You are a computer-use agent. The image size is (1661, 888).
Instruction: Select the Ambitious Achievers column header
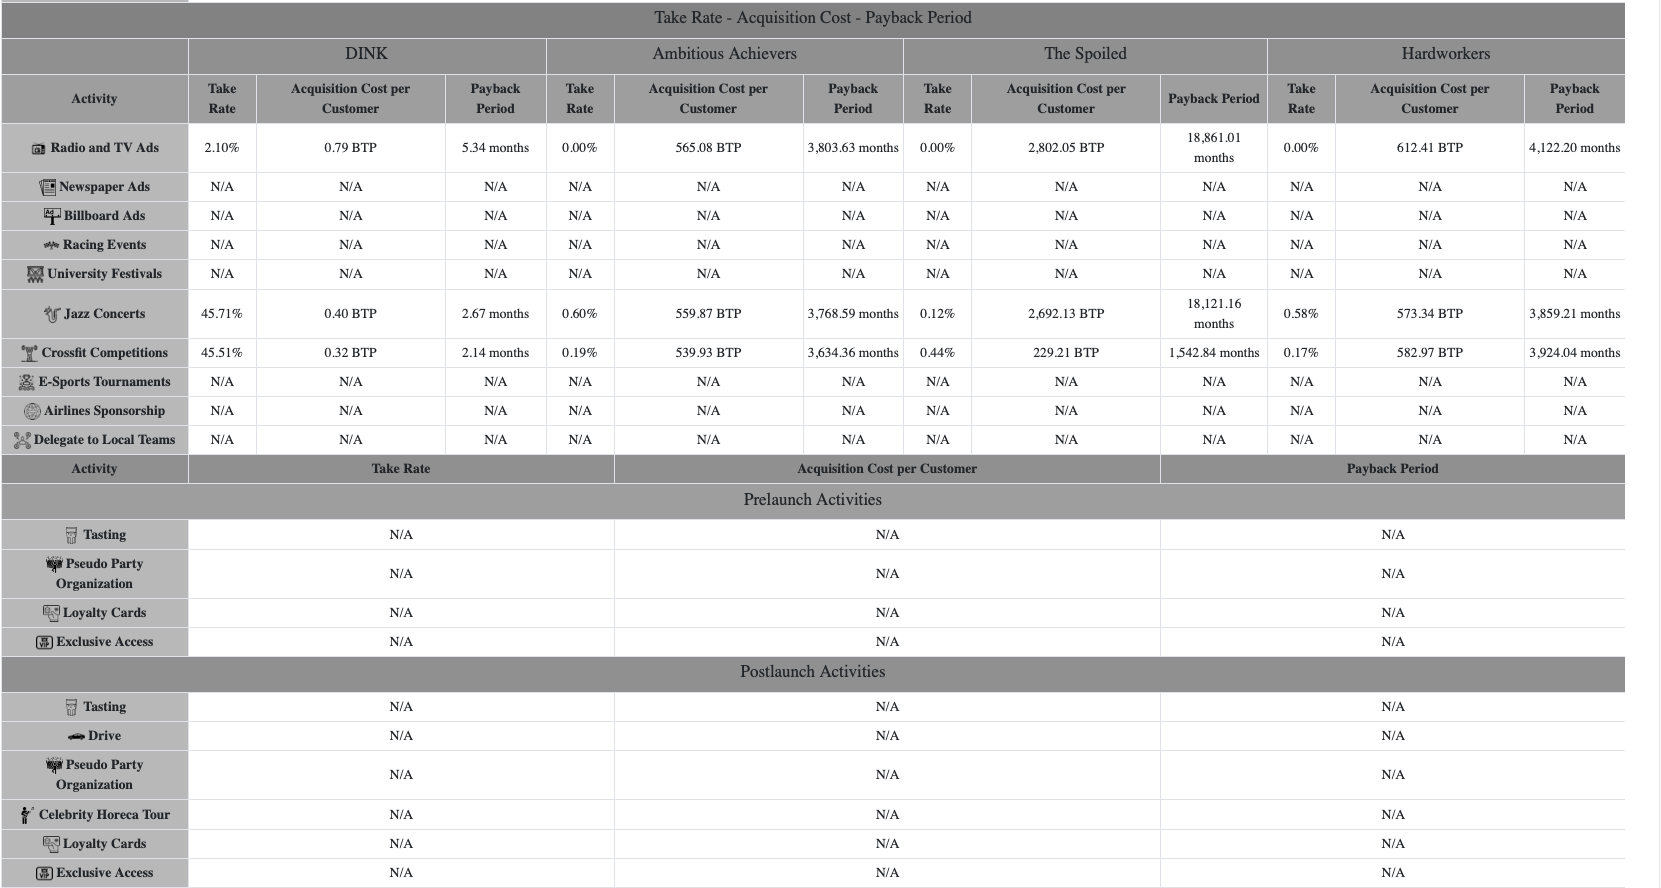point(725,54)
